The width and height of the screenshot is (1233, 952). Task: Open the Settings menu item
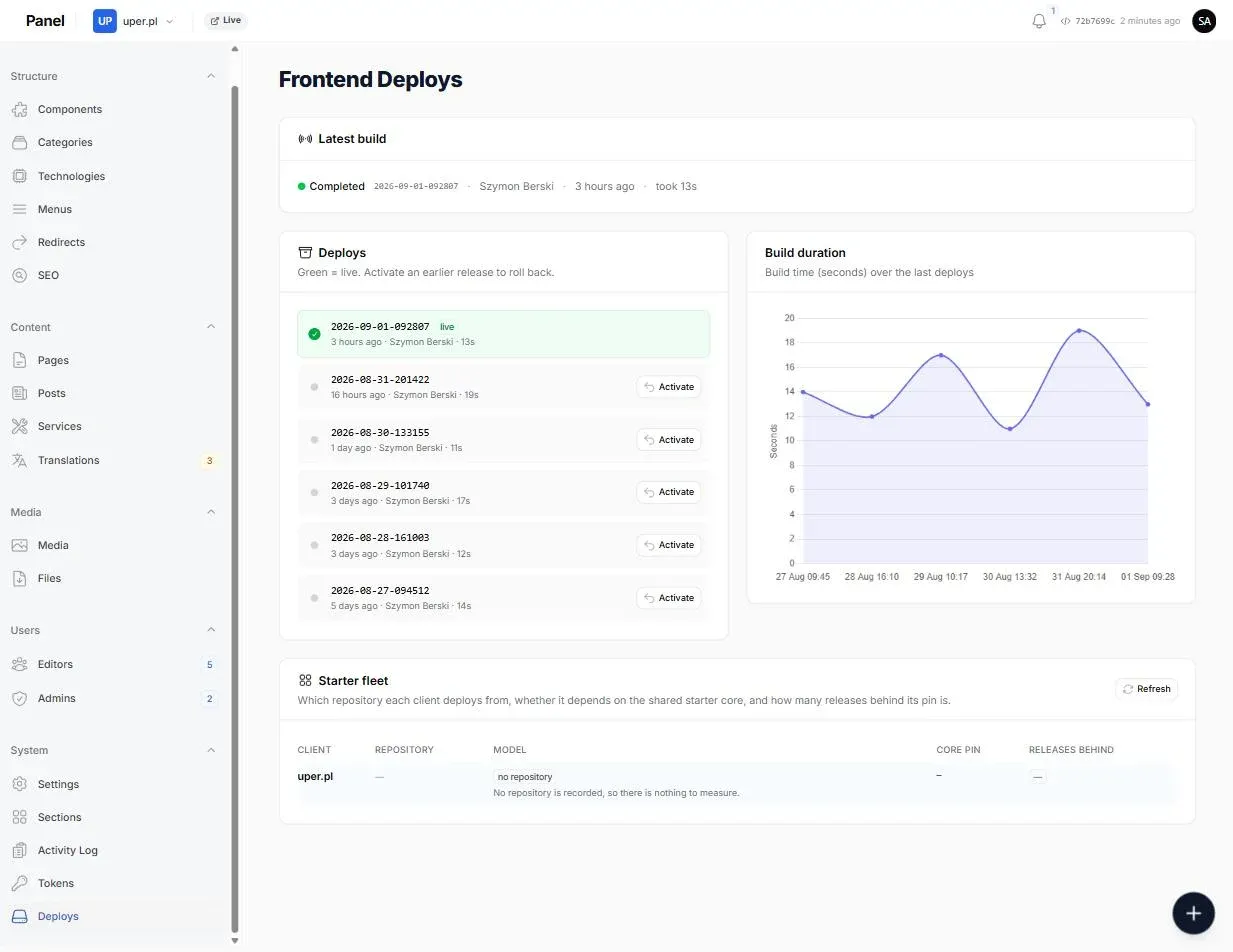coord(113,784)
